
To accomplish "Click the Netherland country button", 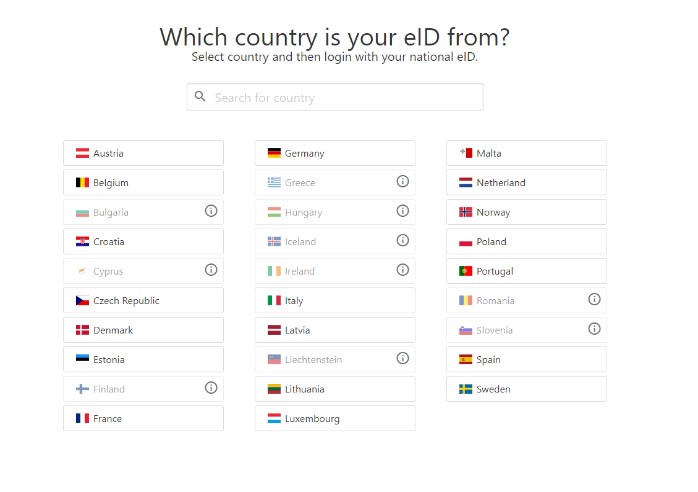I will pyautogui.click(x=526, y=182).
